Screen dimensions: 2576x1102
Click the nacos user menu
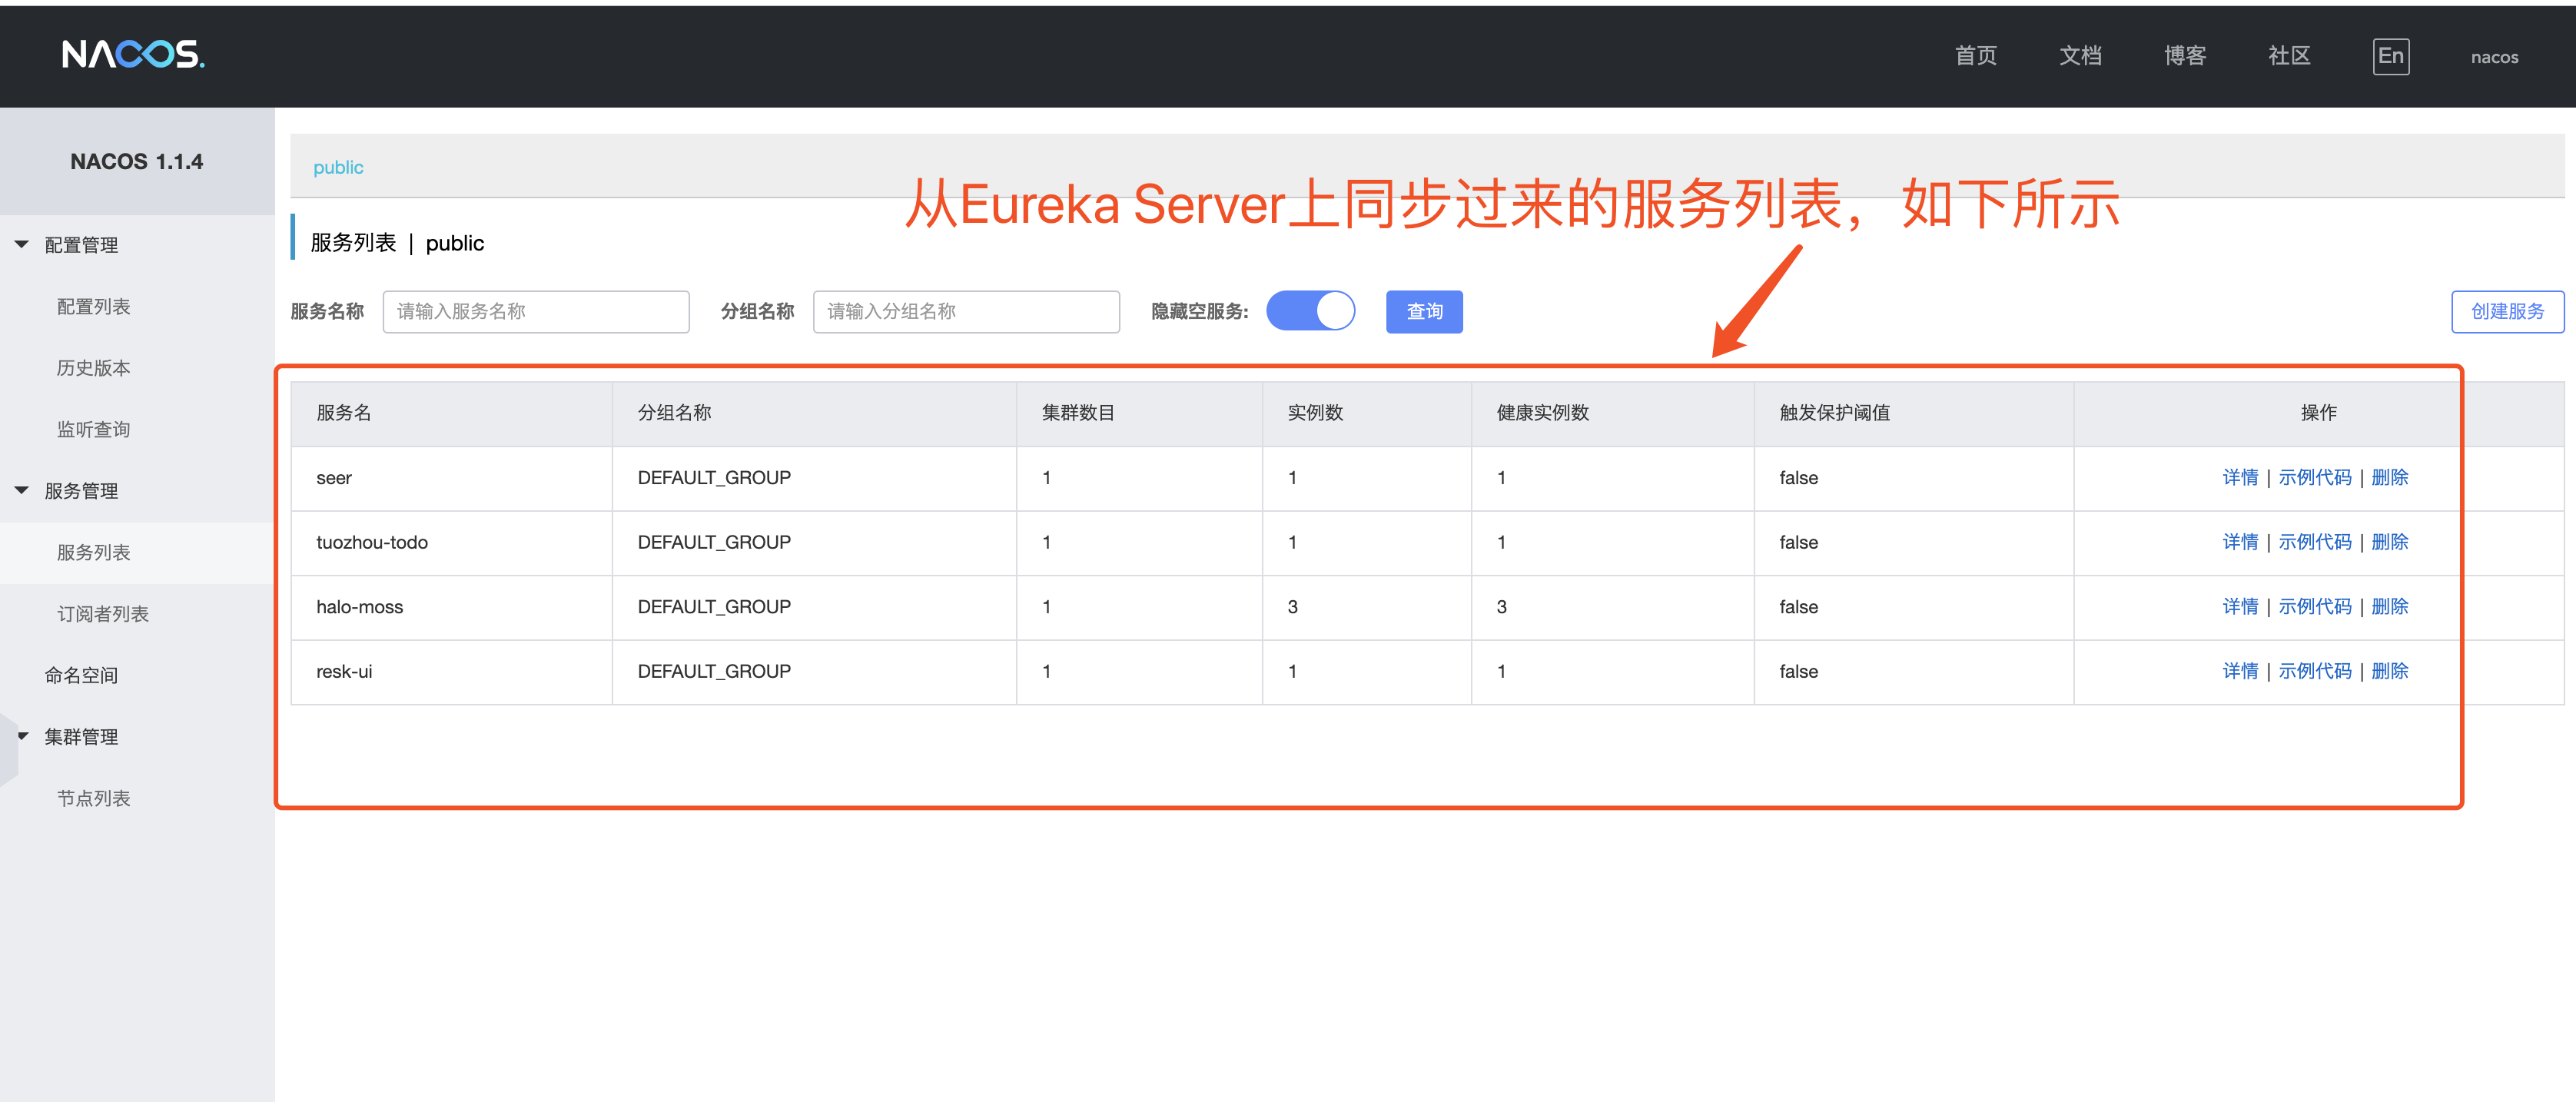[2494, 57]
